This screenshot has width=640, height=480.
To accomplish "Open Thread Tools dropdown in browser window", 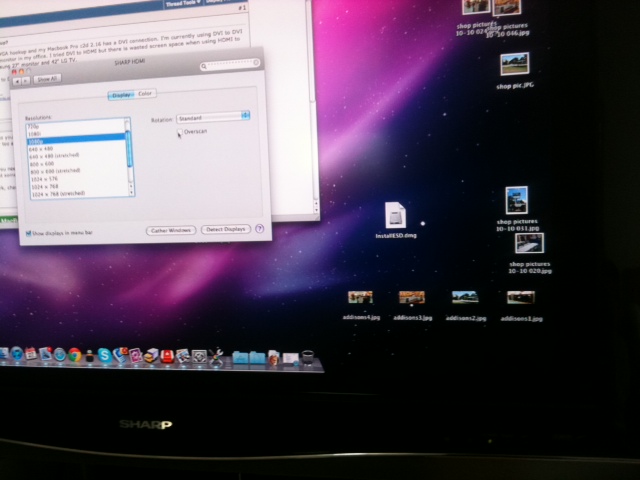I will (182, 4).
